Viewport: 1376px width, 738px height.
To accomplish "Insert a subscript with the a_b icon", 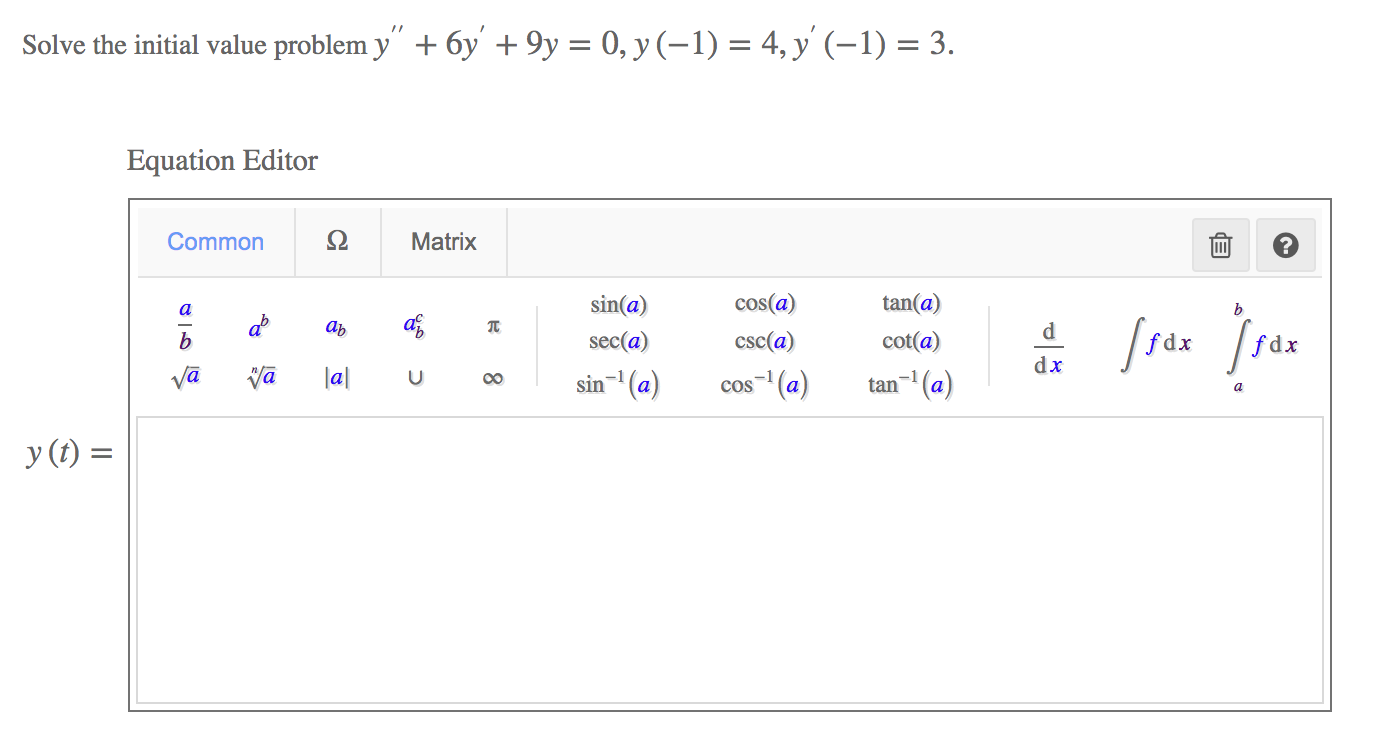I will point(335,327).
